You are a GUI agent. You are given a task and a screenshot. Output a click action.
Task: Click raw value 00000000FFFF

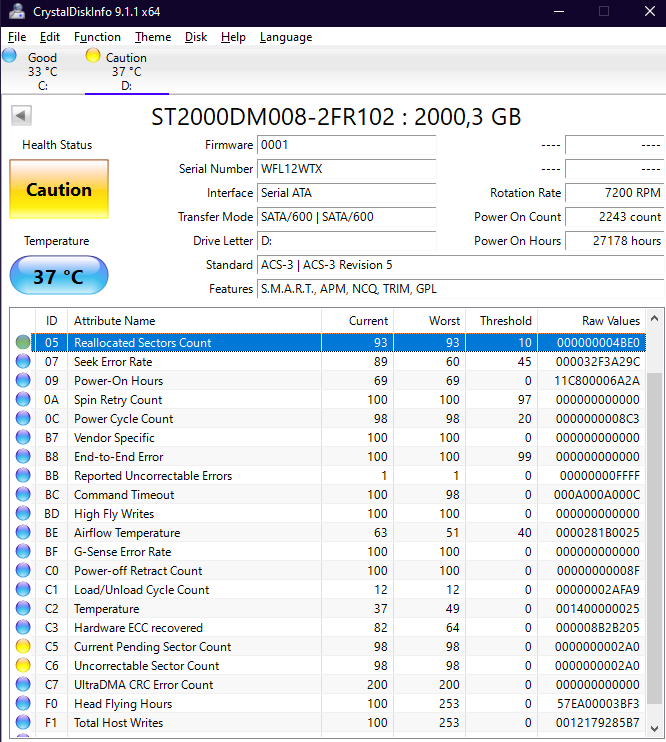600,476
